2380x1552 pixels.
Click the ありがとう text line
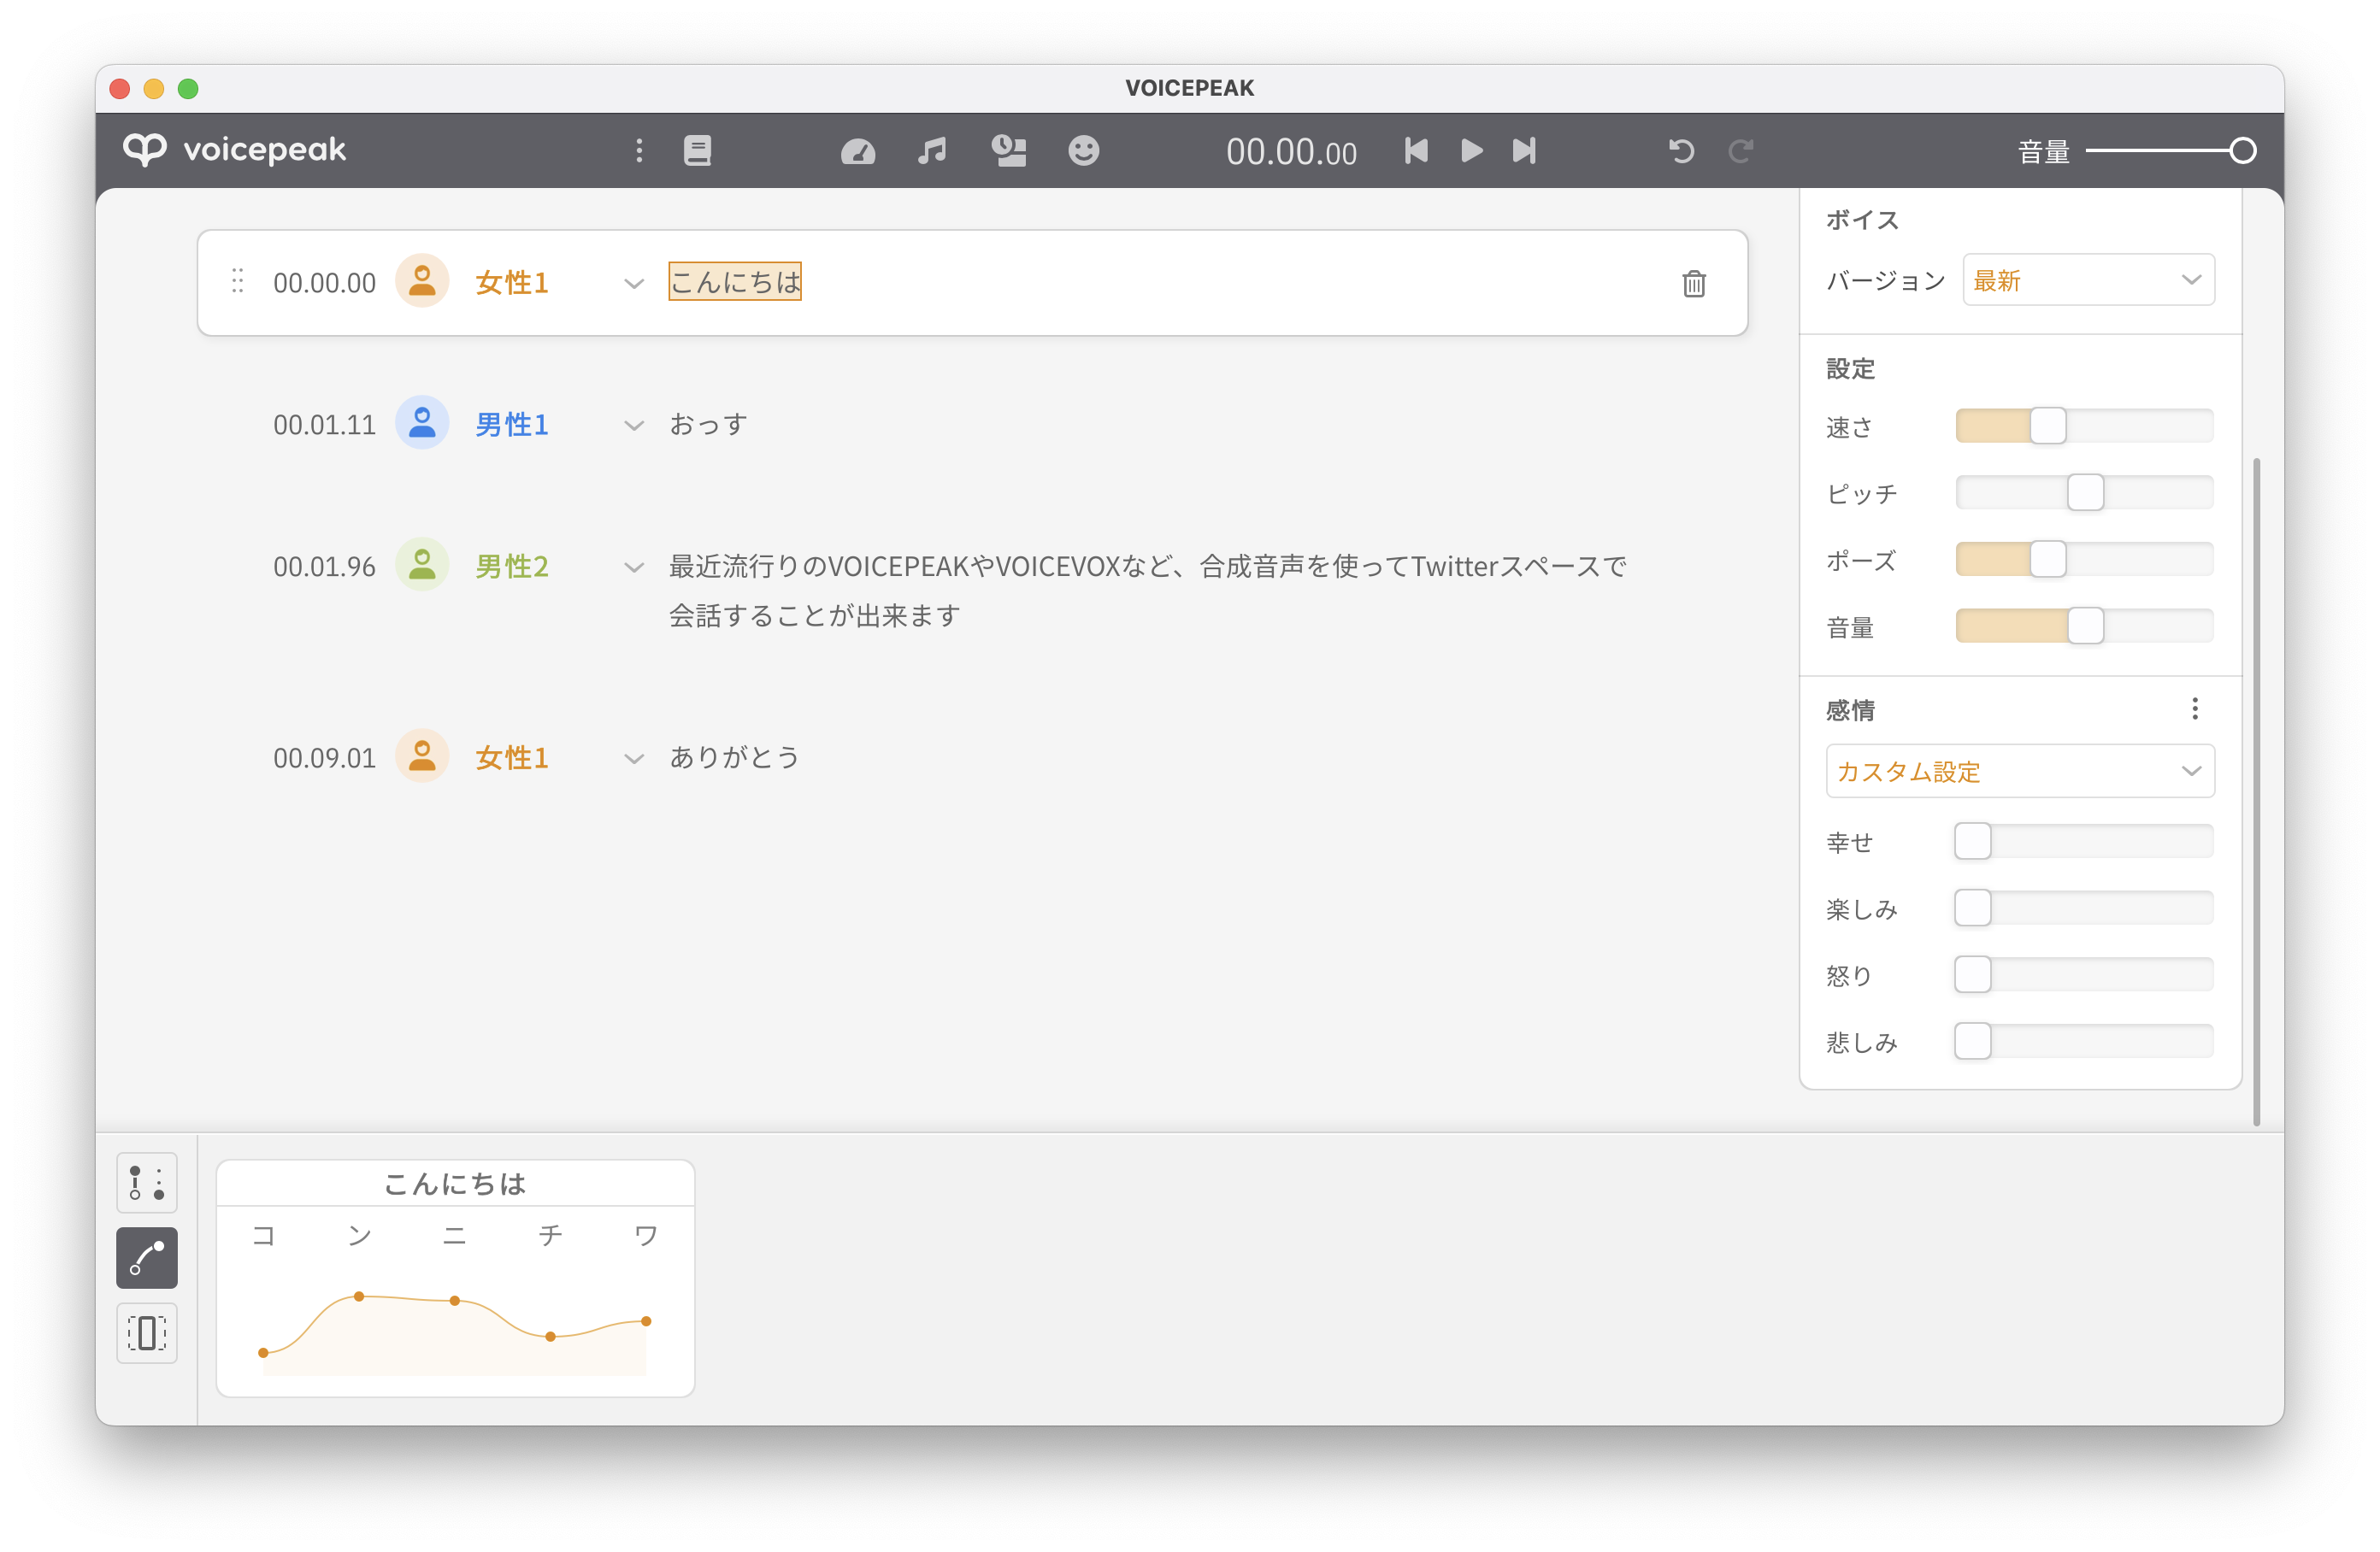coord(734,758)
